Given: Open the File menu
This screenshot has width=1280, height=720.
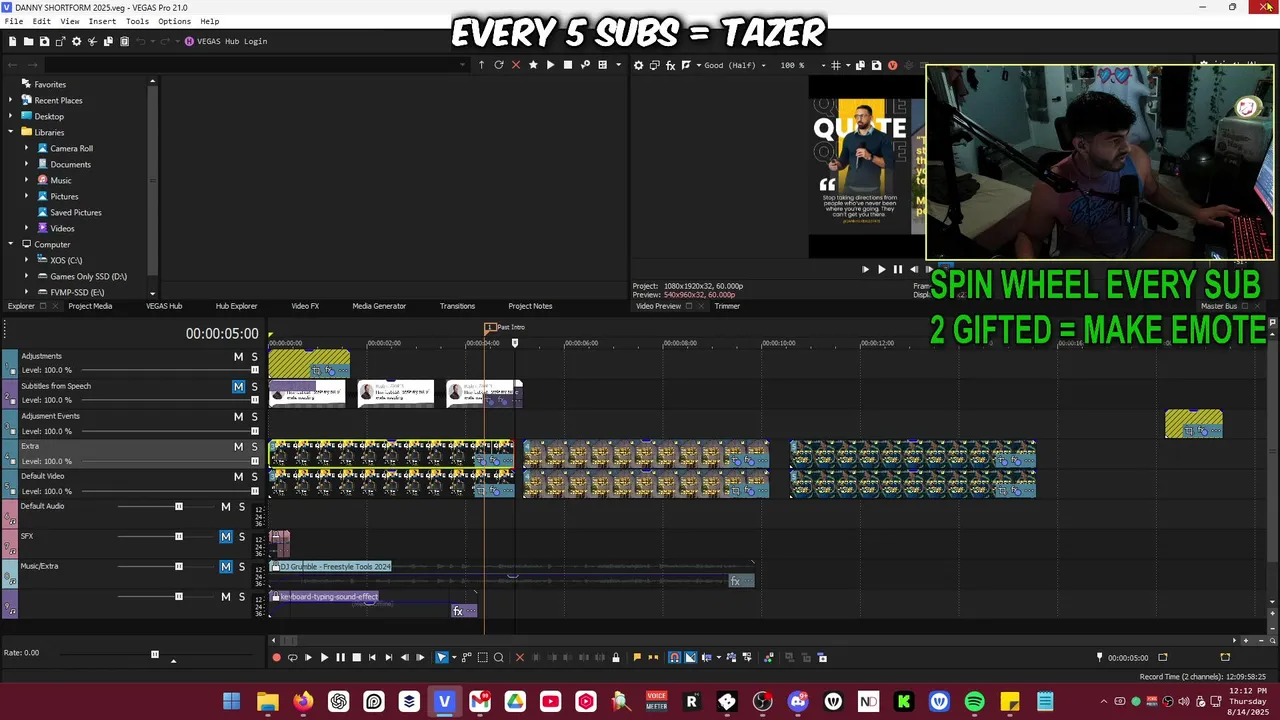Looking at the screenshot, I should pos(14,21).
